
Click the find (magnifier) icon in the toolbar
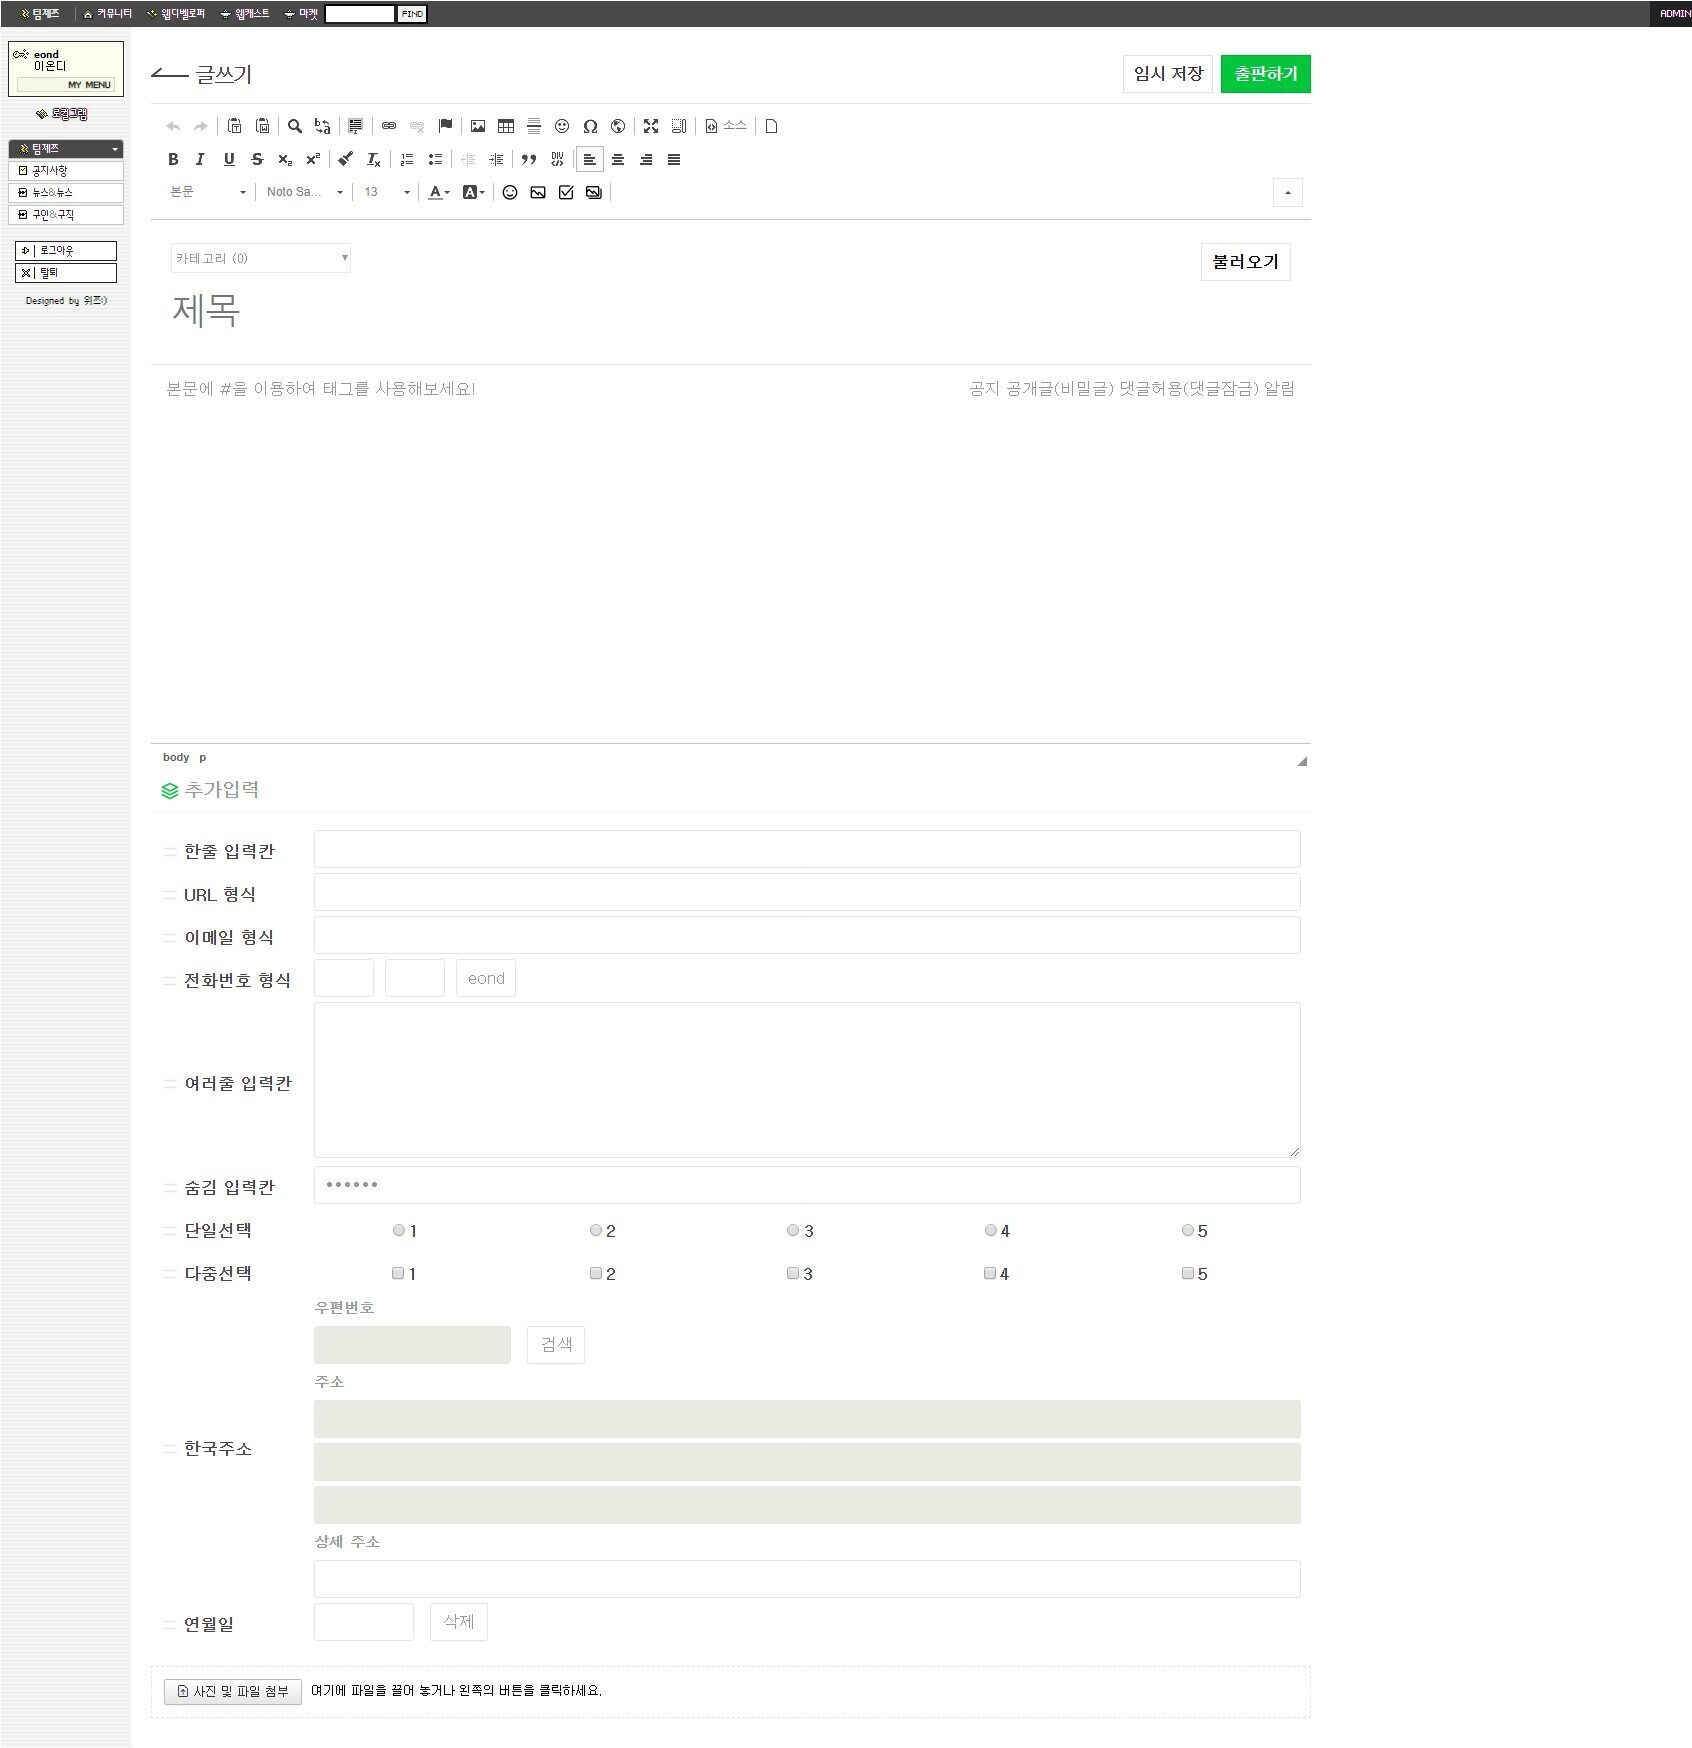click(x=295, y=126)
